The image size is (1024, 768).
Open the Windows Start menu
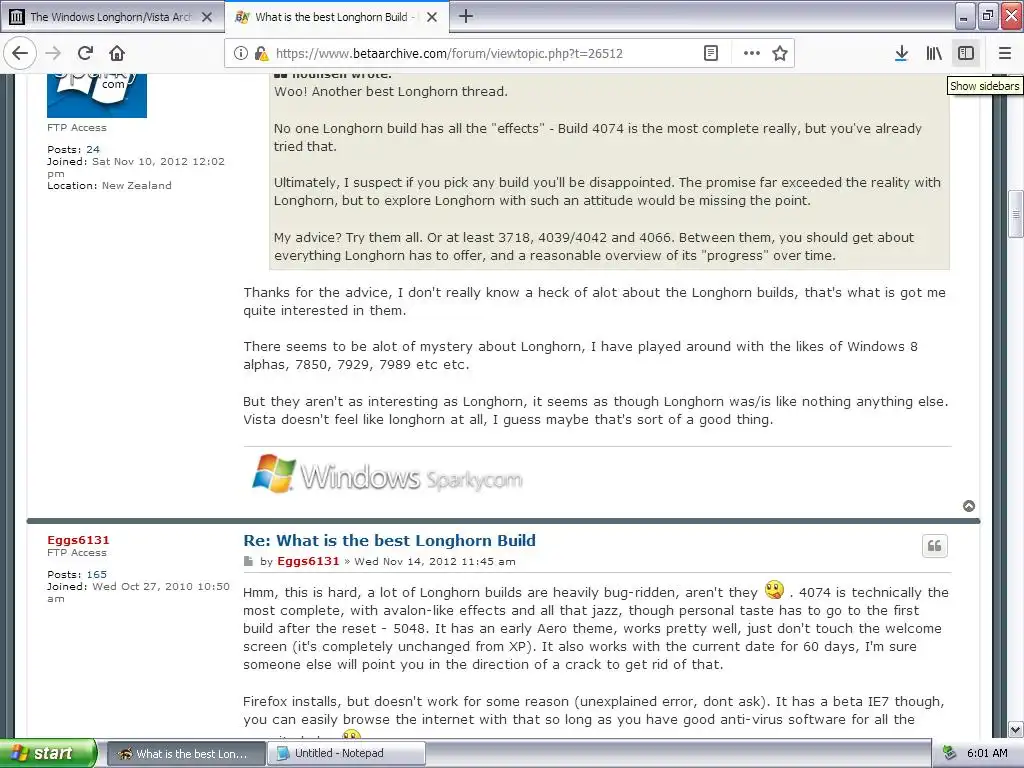47,753
